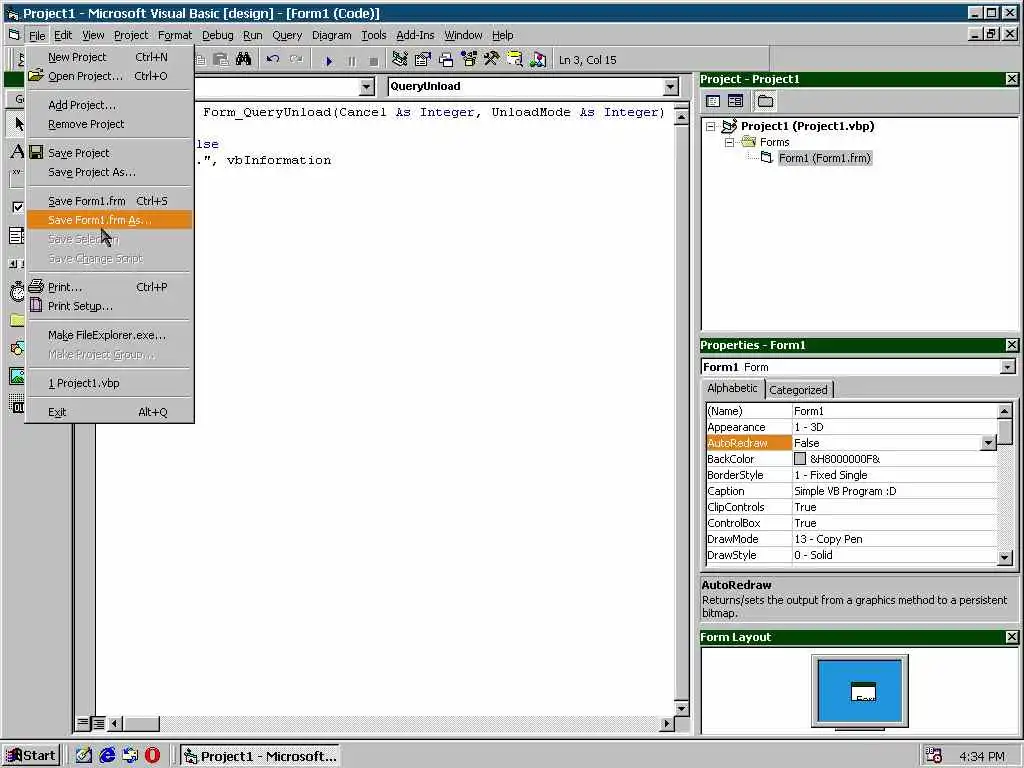Click the form thumbnail in Form Layout
1024x768 pixels.
(x=864, y=691)
